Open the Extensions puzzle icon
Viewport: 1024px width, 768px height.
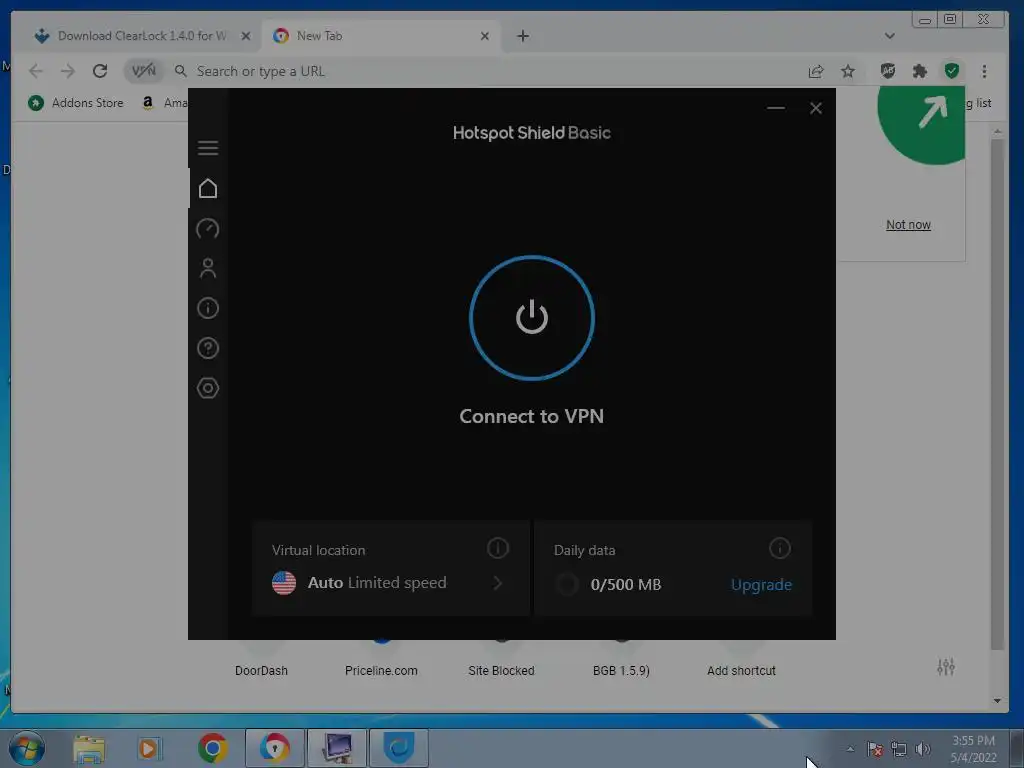tap(920, 71)
